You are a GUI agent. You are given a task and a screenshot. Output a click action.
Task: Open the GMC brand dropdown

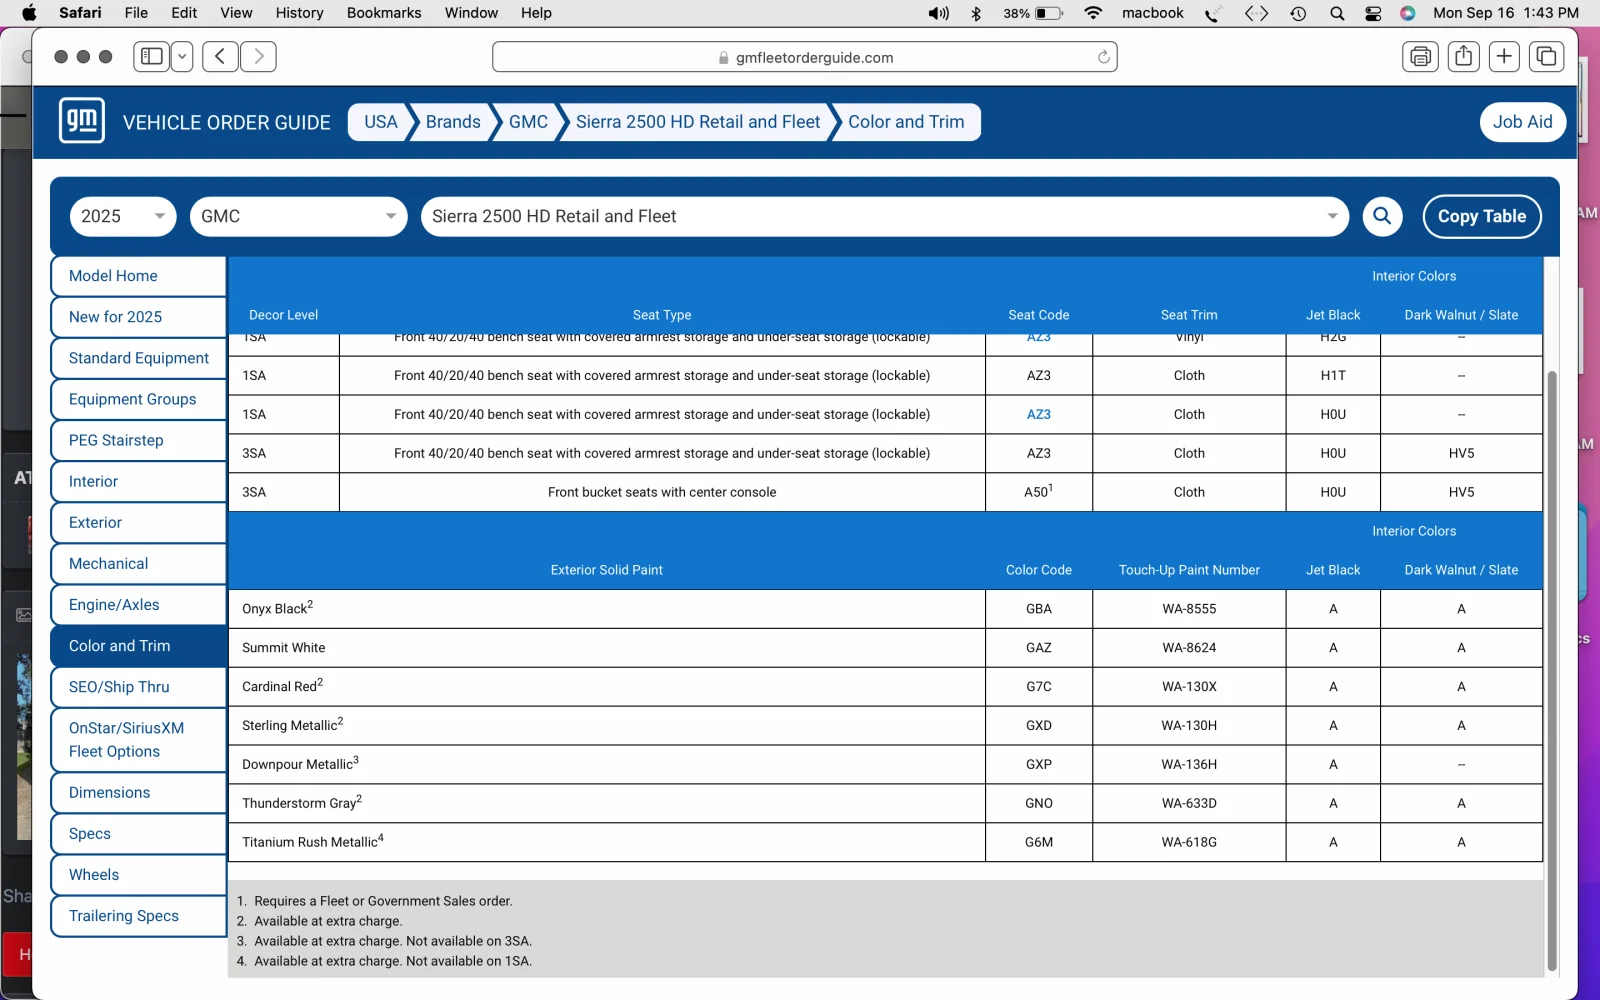(298, 216)
